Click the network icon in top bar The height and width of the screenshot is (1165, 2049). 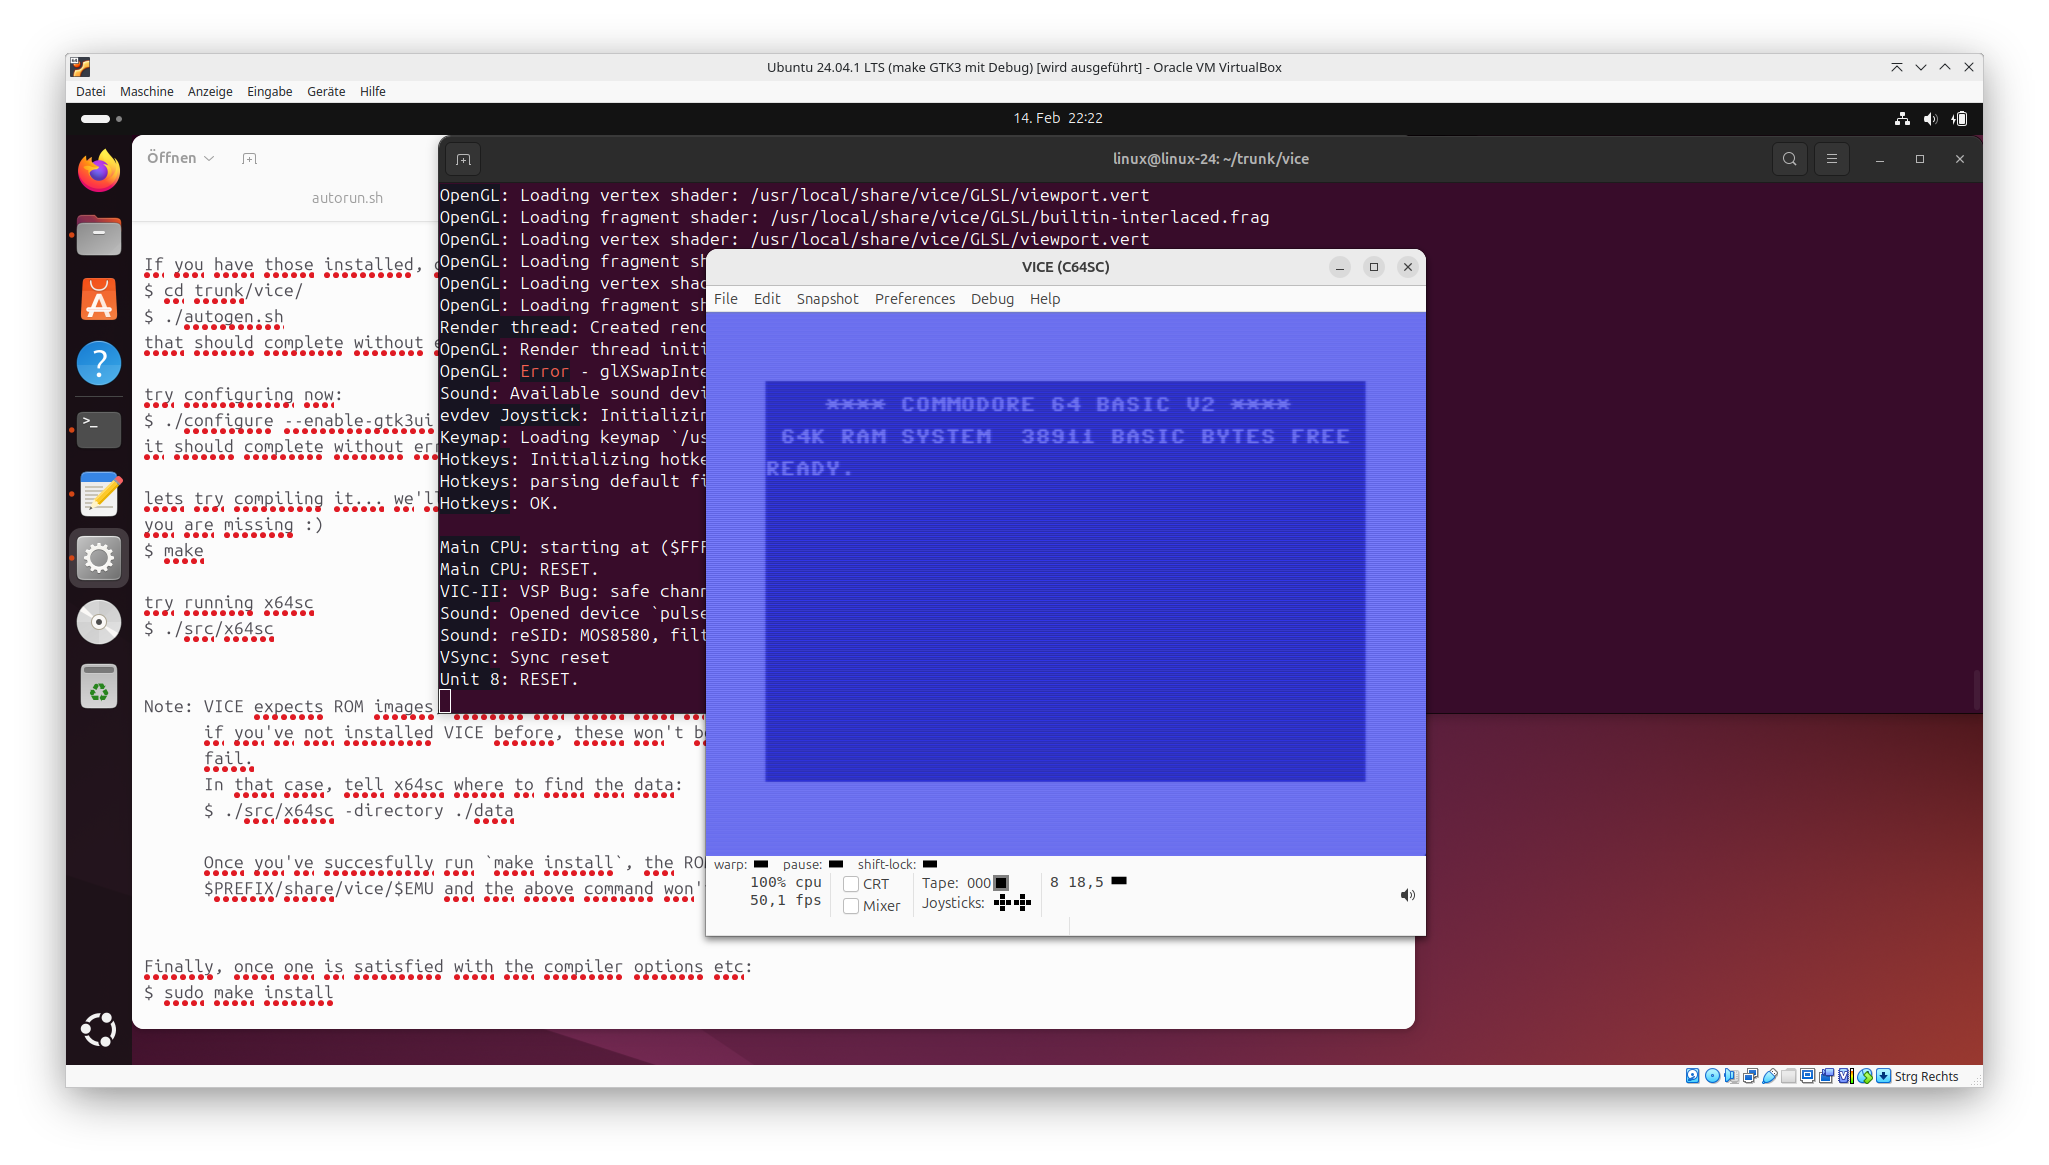coord(1902,118)
